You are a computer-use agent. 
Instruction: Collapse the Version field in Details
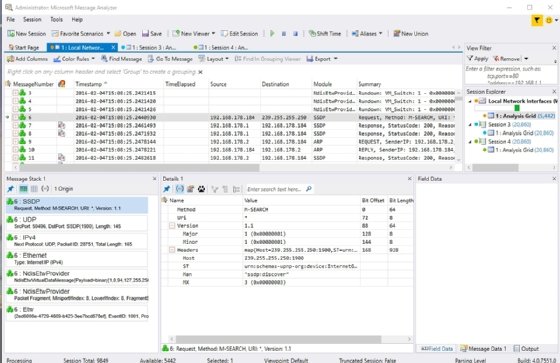click(172, 226)
